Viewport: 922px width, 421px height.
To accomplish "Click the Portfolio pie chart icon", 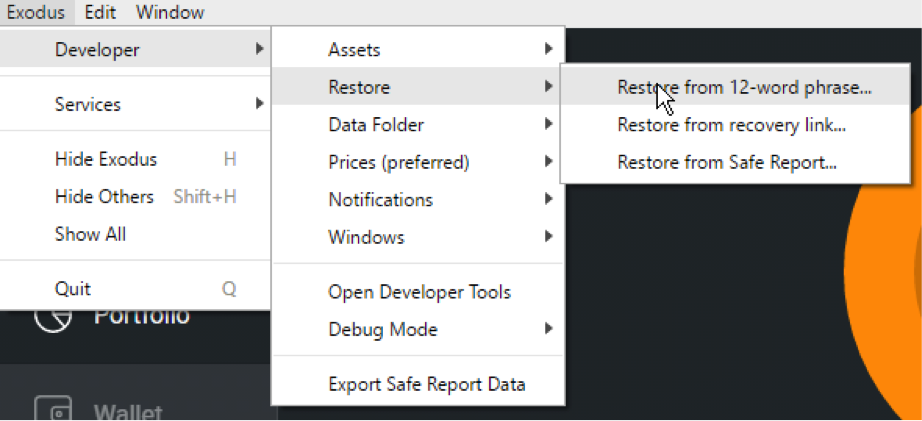I will tap(54, 320).
